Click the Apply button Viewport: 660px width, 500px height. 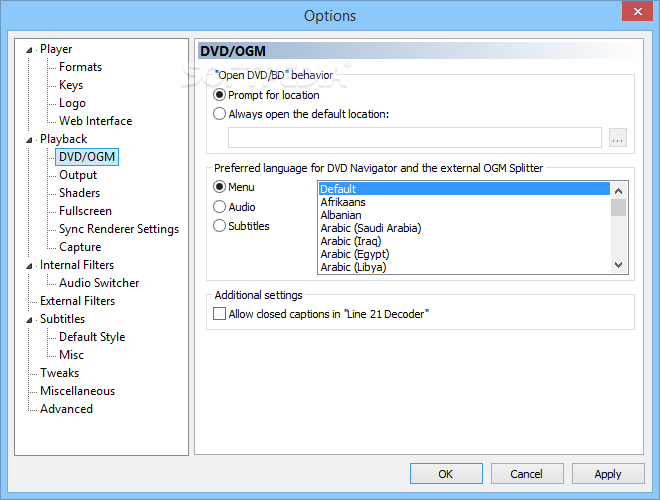coord(608,474)
